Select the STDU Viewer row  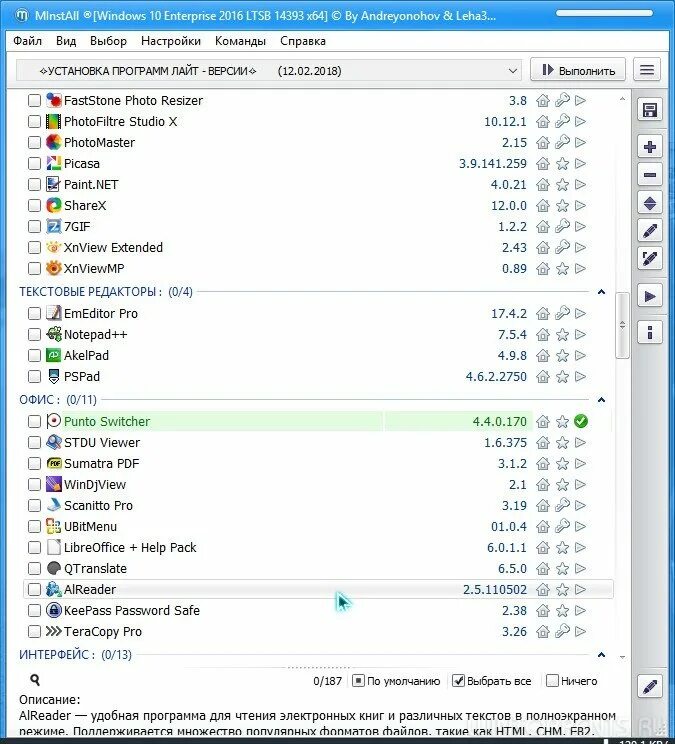(x=318, y=443)
